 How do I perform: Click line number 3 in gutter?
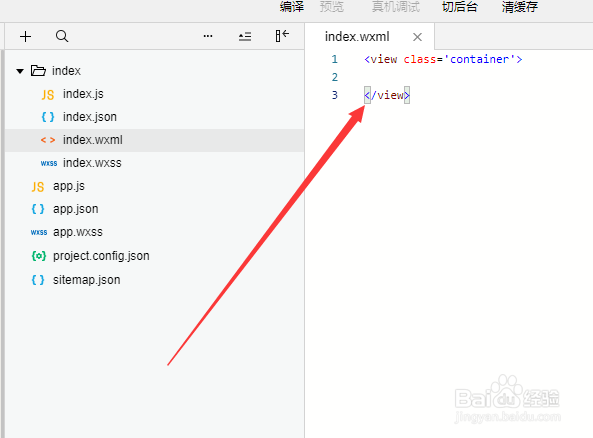(335, 95)
